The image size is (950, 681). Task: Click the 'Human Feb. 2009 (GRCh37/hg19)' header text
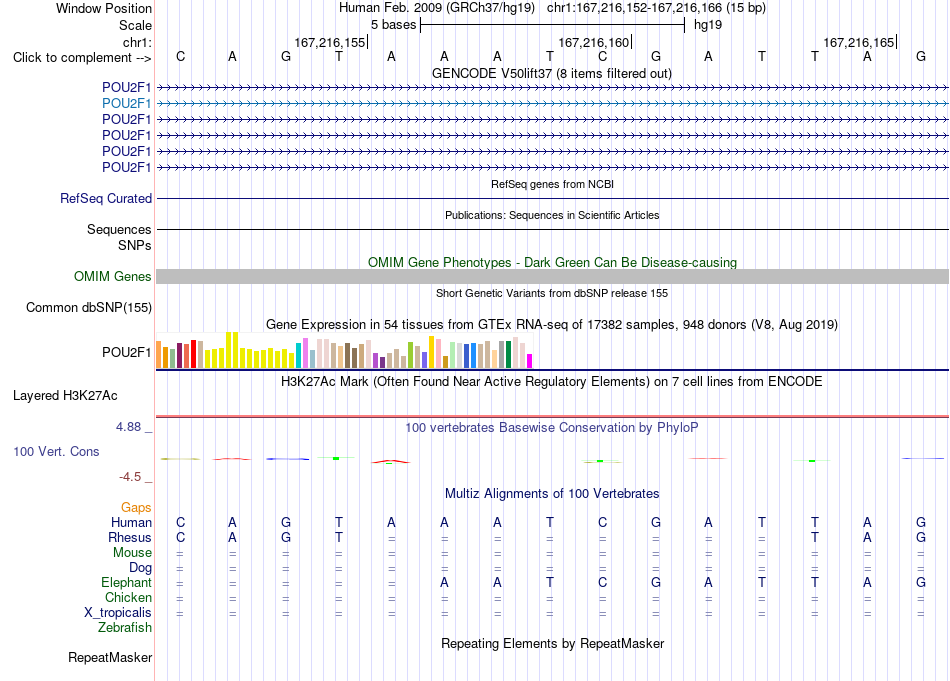[436, 8]
